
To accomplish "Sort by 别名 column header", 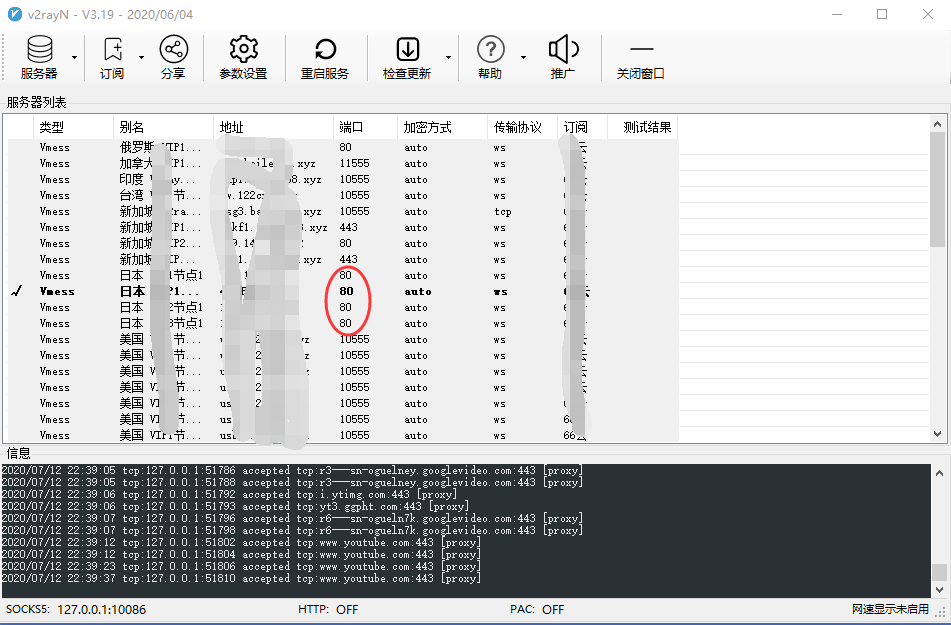I will click(x=163, y=127).
